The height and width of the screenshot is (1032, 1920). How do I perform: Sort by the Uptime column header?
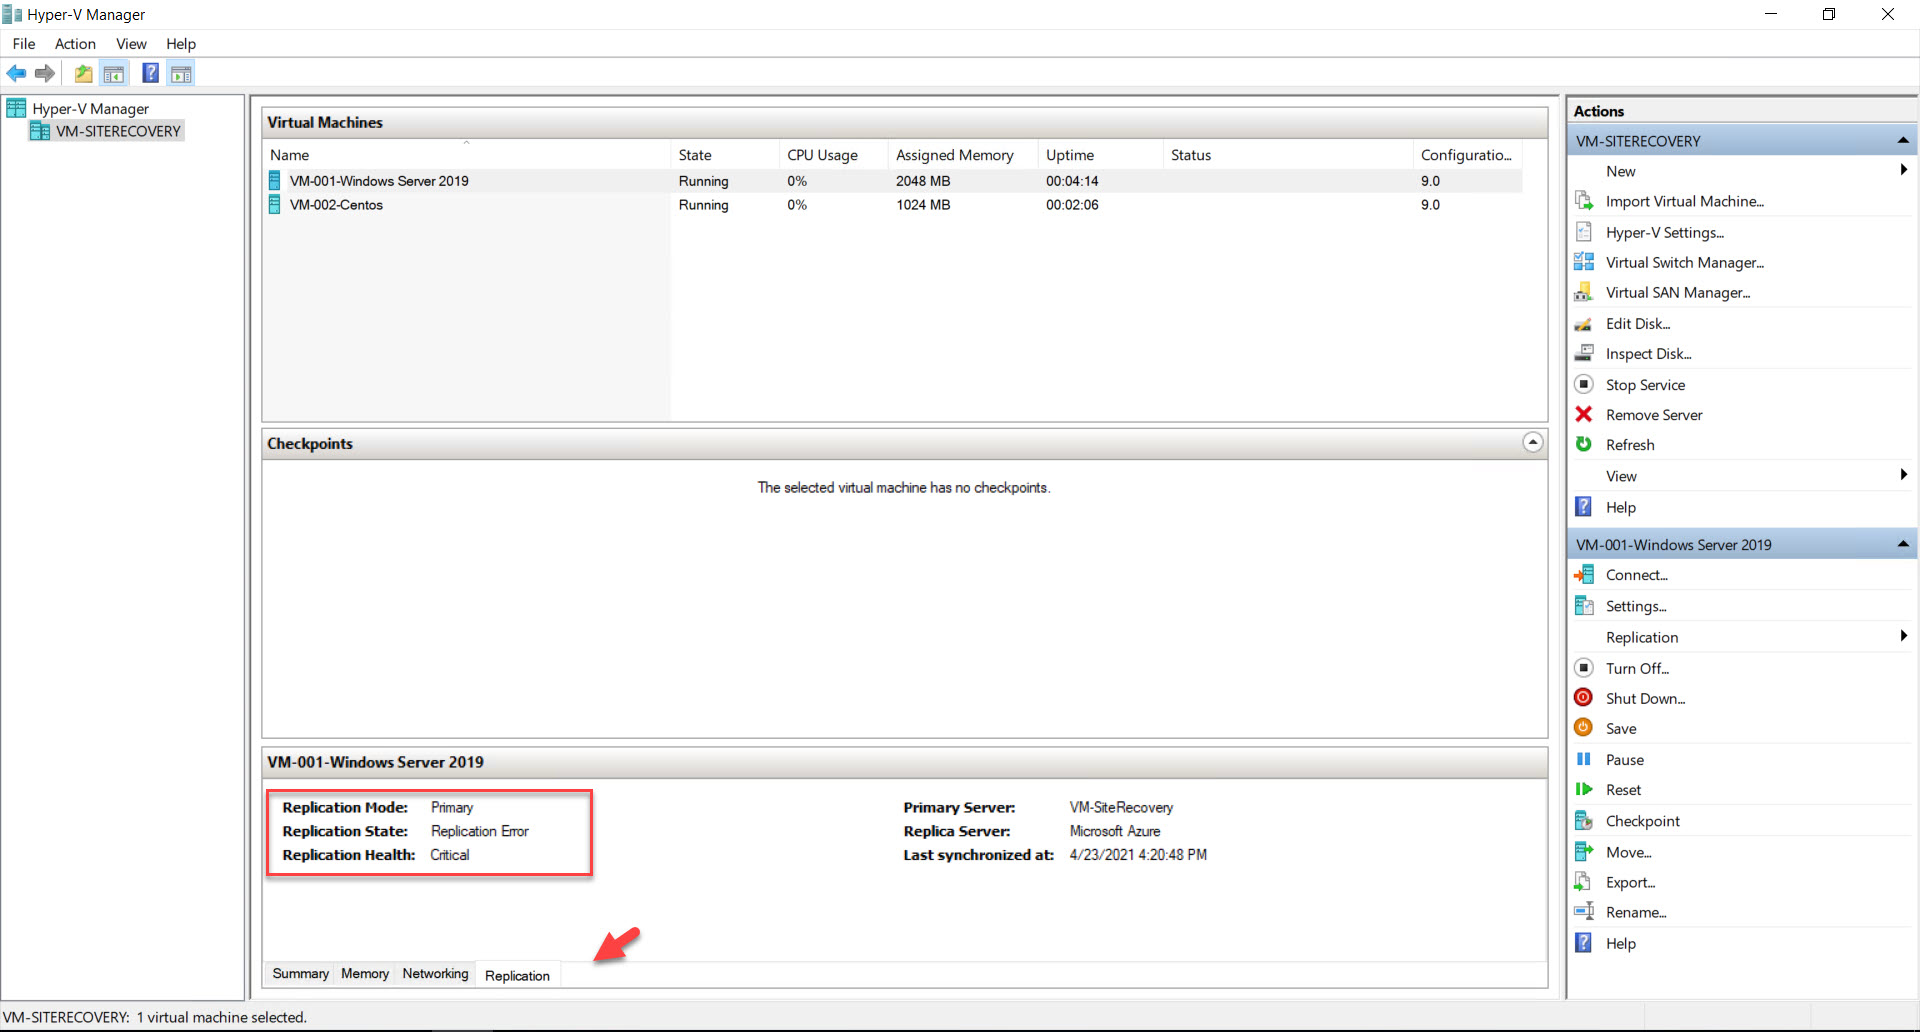point(1100,155)
